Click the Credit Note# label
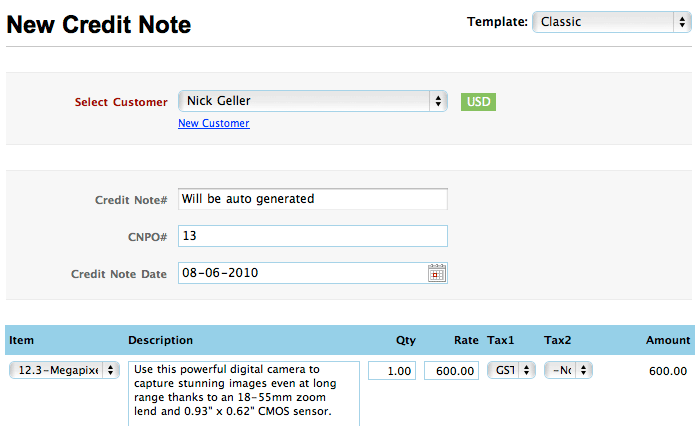 pyautogui.click(x=131, y=200)
